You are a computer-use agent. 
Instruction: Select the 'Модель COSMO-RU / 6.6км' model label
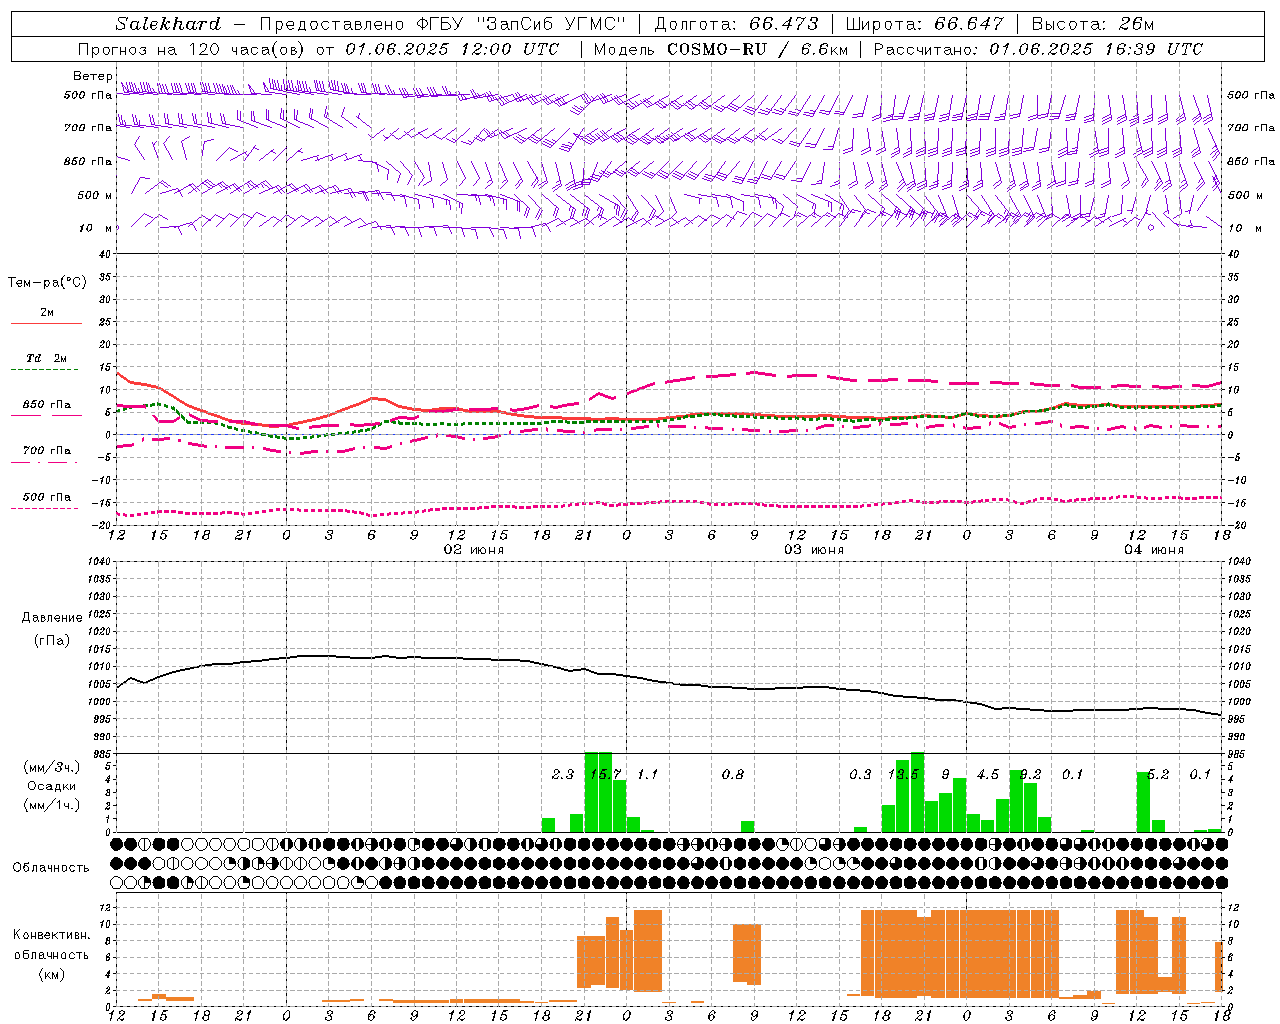click(720, 49)
